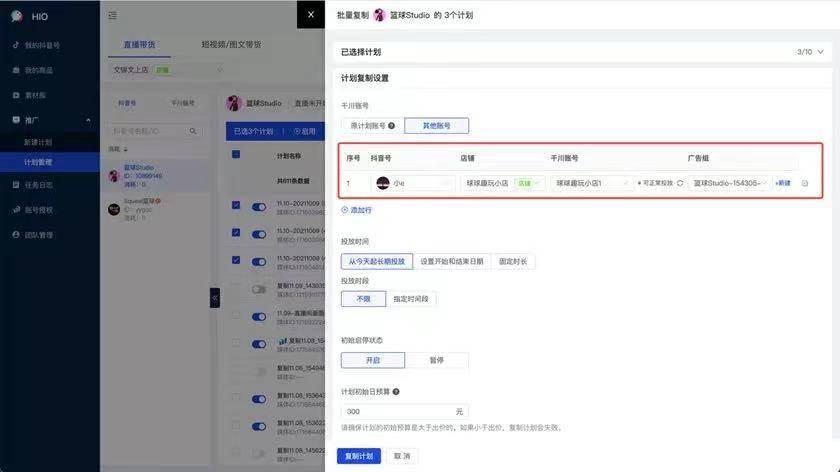
Task: Click the refresh icon beside 可正常投放
Action: pos(680,183)
